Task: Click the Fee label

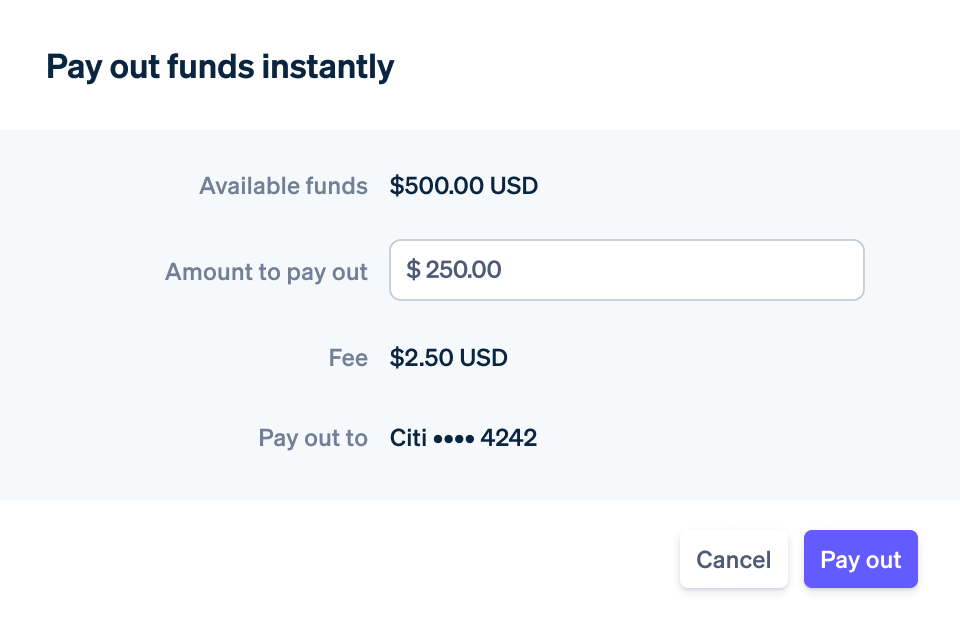Action: [x=348, y=358]
